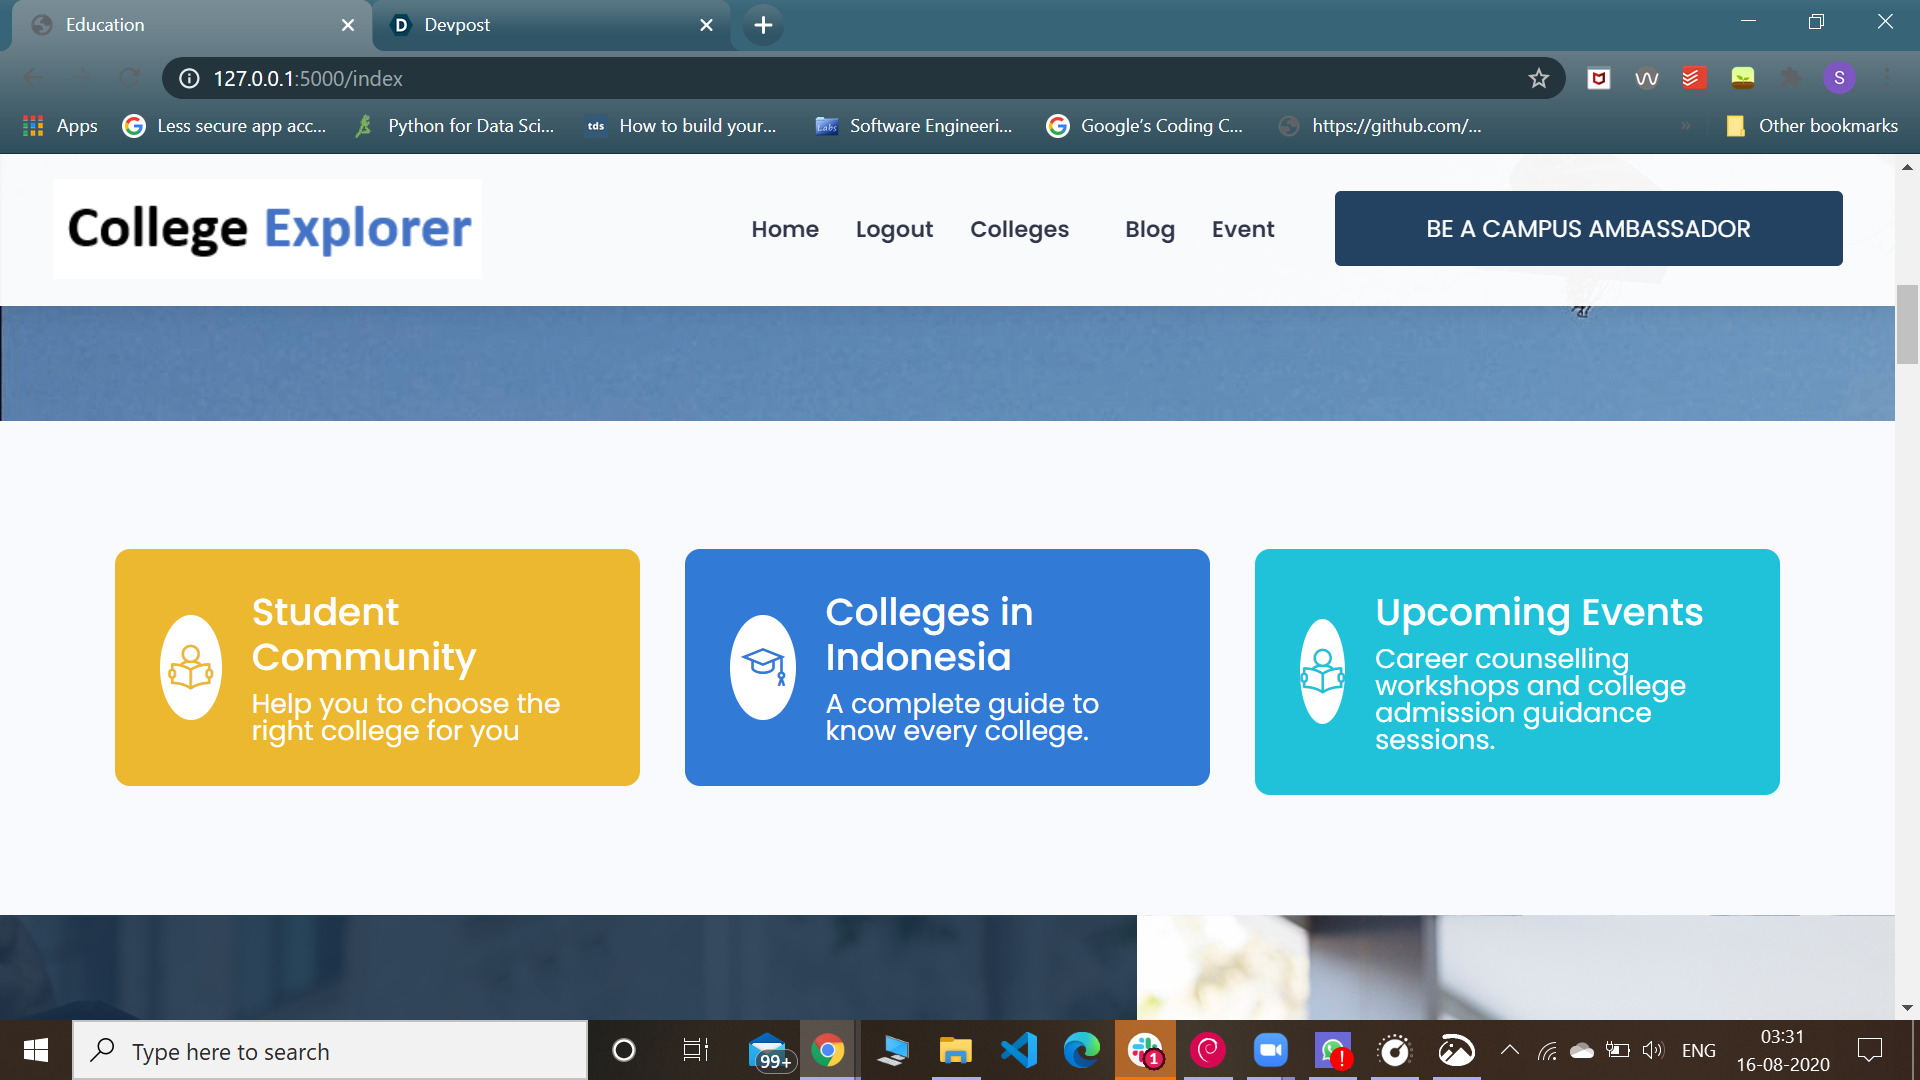Open Zoom from the taskbar

(1270, 1050)
